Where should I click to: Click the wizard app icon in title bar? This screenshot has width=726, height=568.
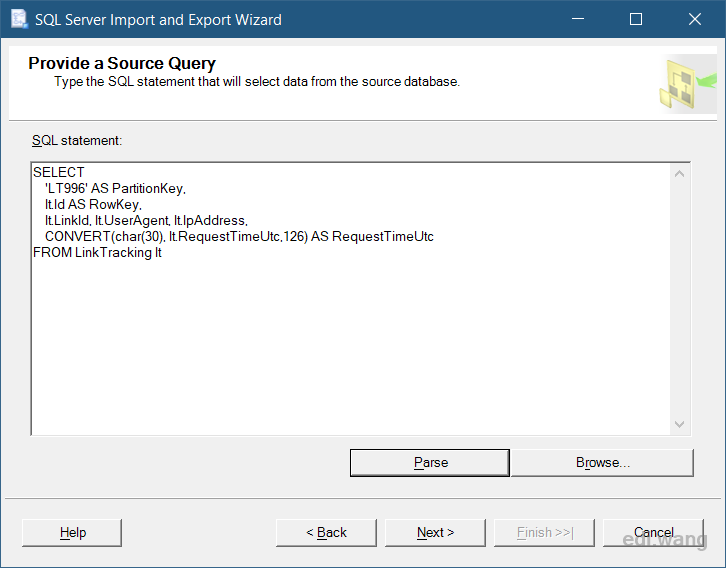19,19
